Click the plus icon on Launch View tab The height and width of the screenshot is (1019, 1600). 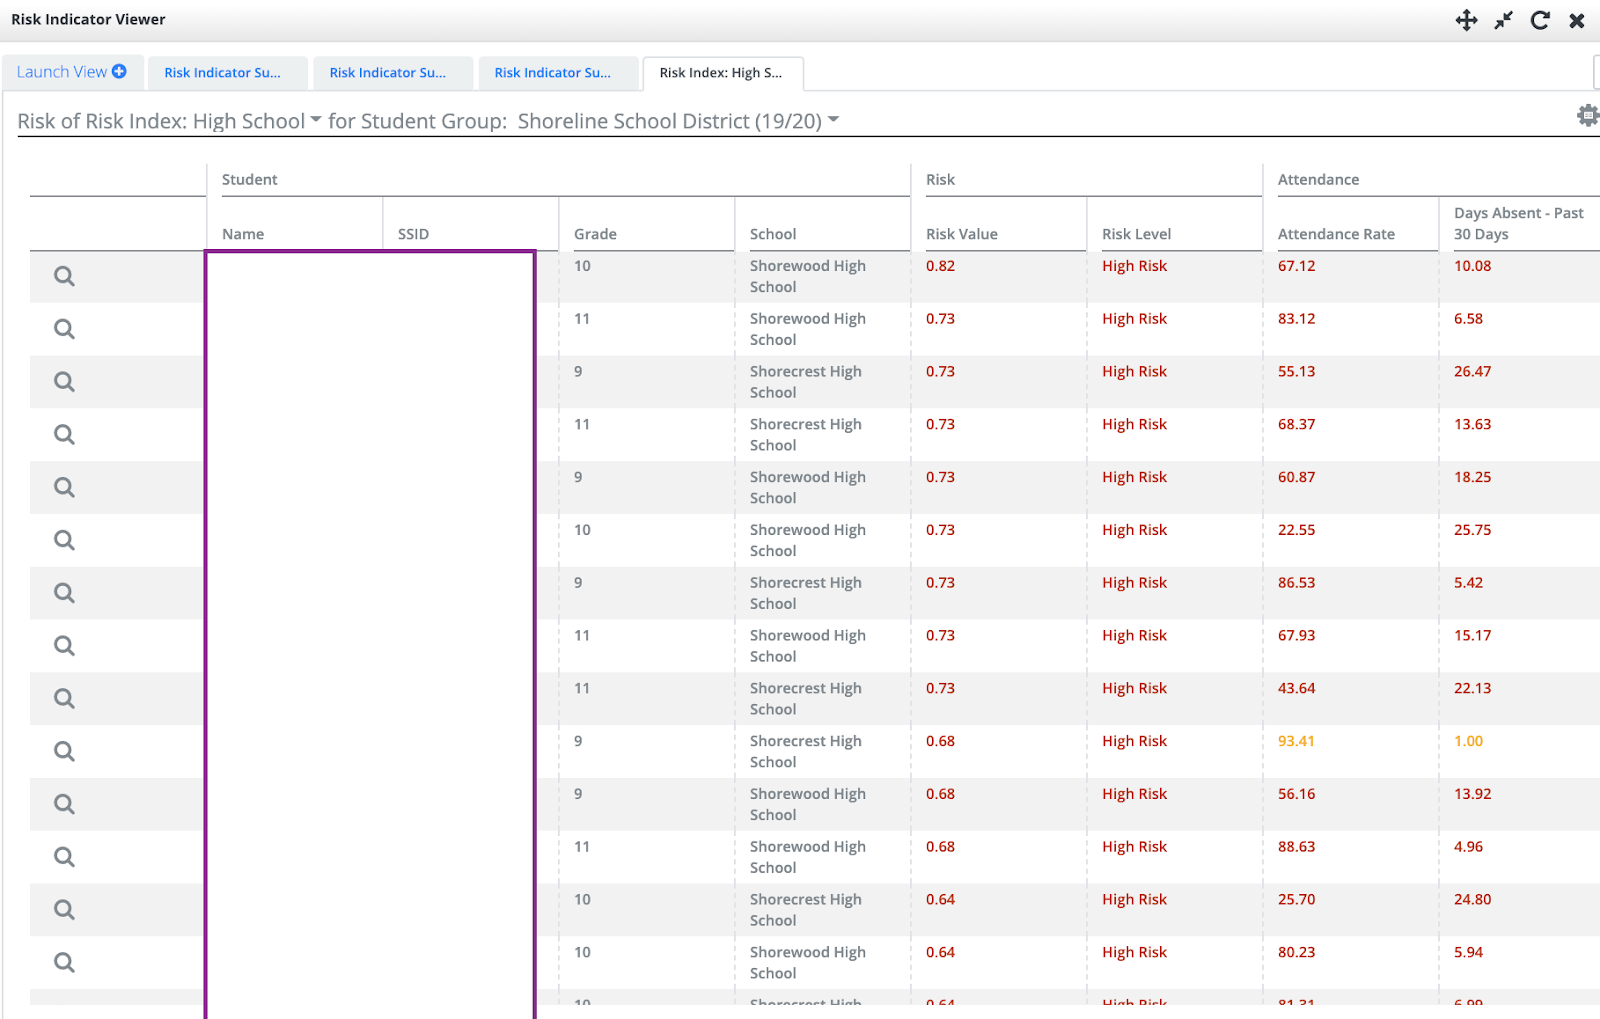(x=119, y=71)
